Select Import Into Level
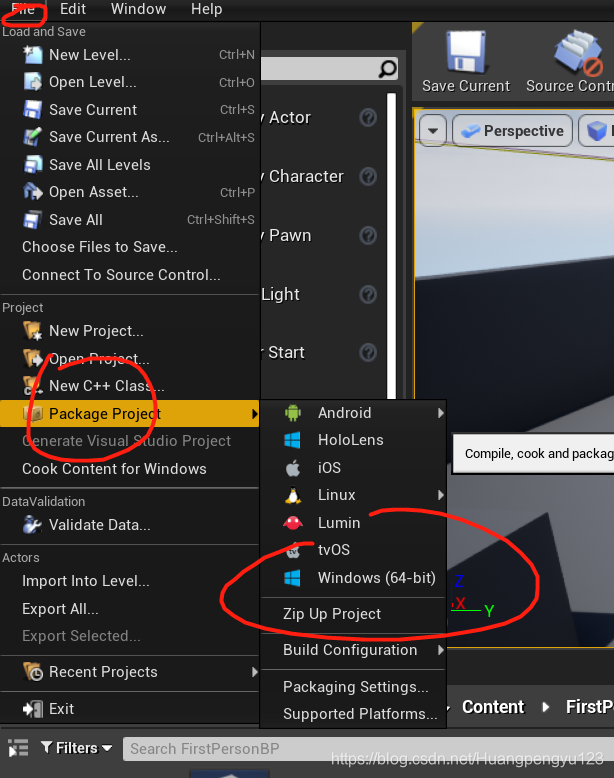The image size is (614, 778). pos(130,581)
